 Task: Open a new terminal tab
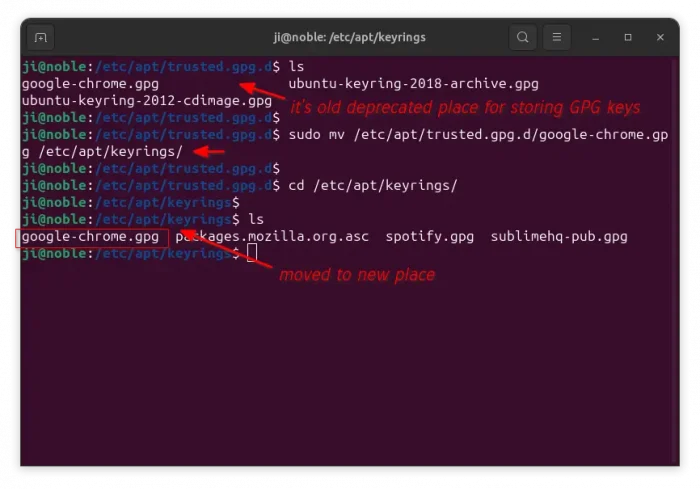(x=41, y=37)
